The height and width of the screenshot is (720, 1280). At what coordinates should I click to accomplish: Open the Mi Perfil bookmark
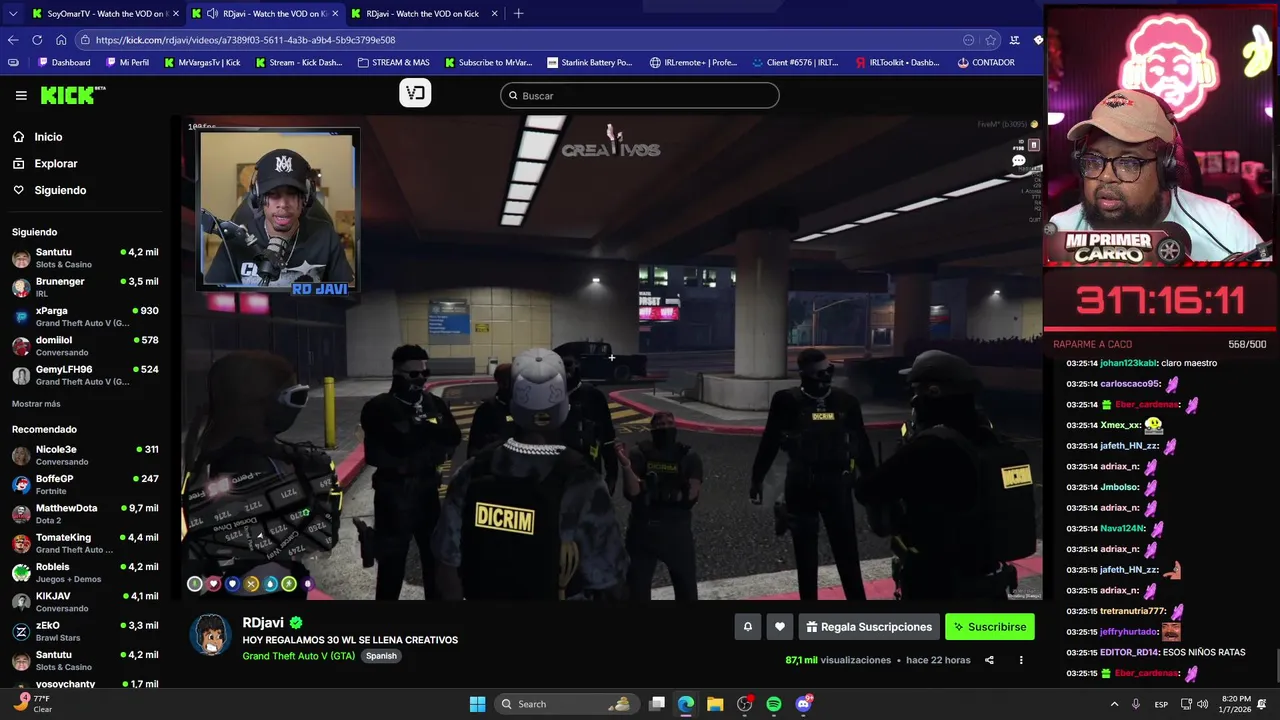click(126, 62)
